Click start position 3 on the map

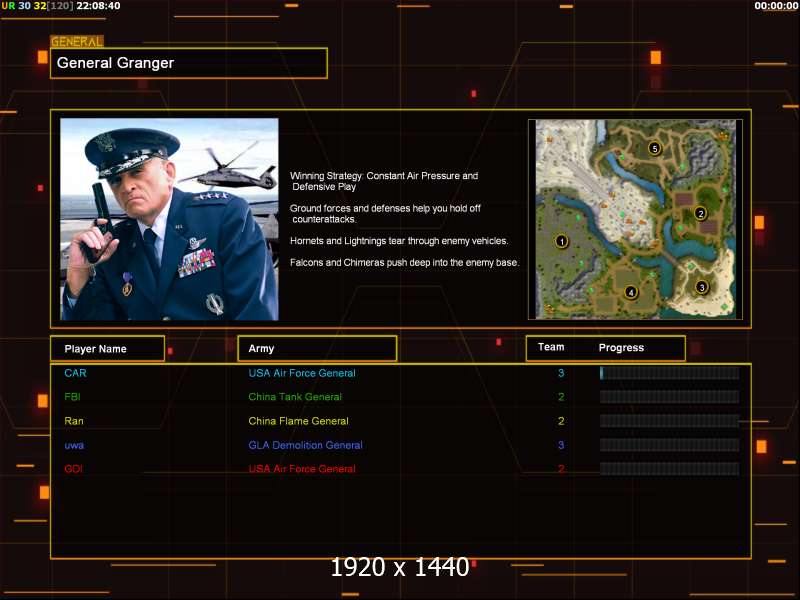coord(702,287)
